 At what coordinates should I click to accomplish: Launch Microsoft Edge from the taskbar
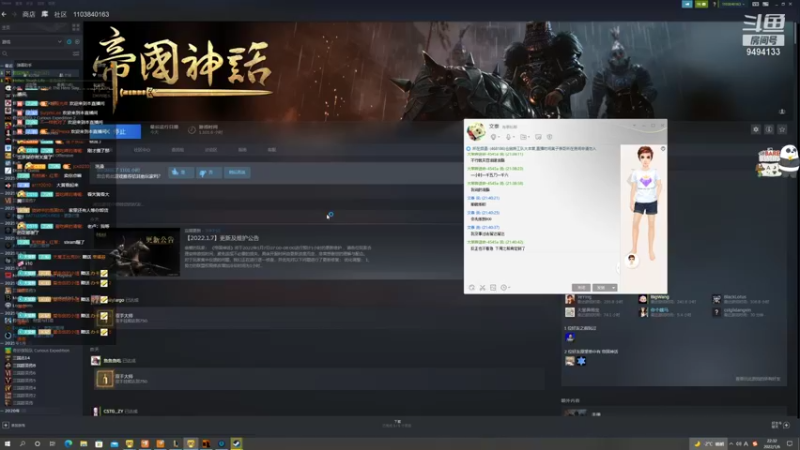(68, 444)
